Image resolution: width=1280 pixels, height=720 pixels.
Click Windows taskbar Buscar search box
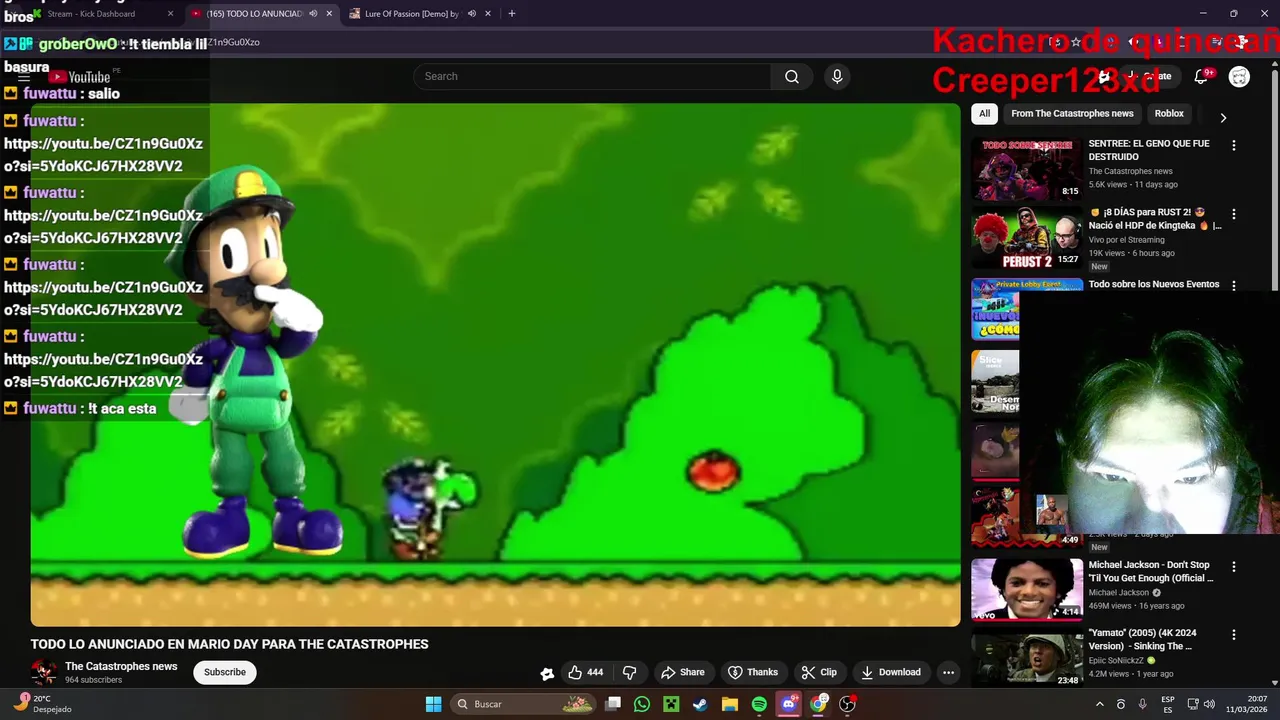522,704
